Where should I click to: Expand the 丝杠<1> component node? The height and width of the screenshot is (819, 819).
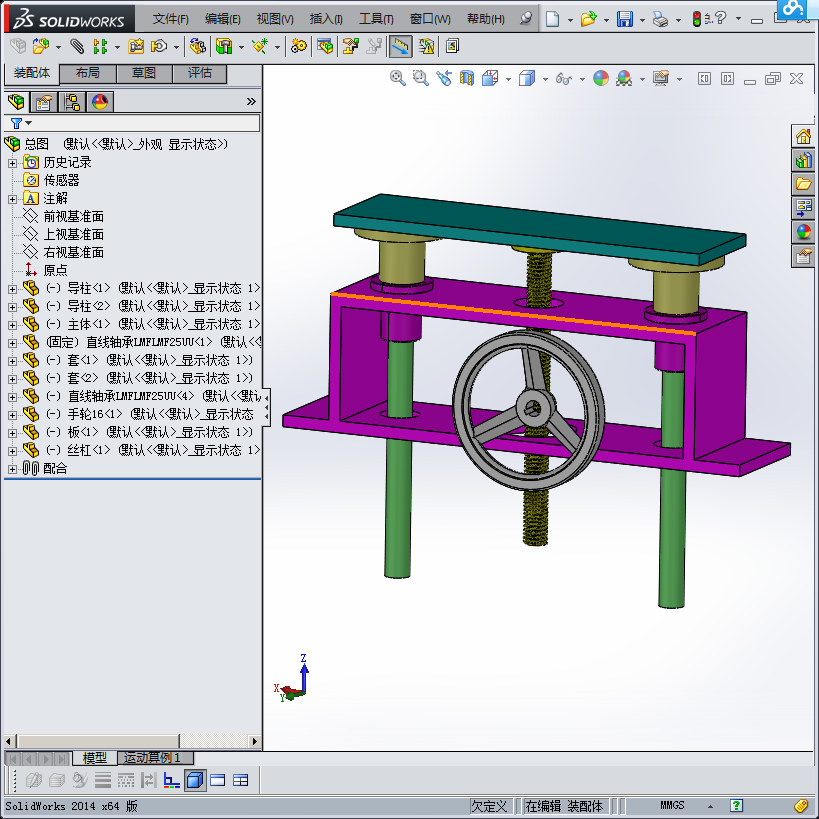tap(12, 451)
